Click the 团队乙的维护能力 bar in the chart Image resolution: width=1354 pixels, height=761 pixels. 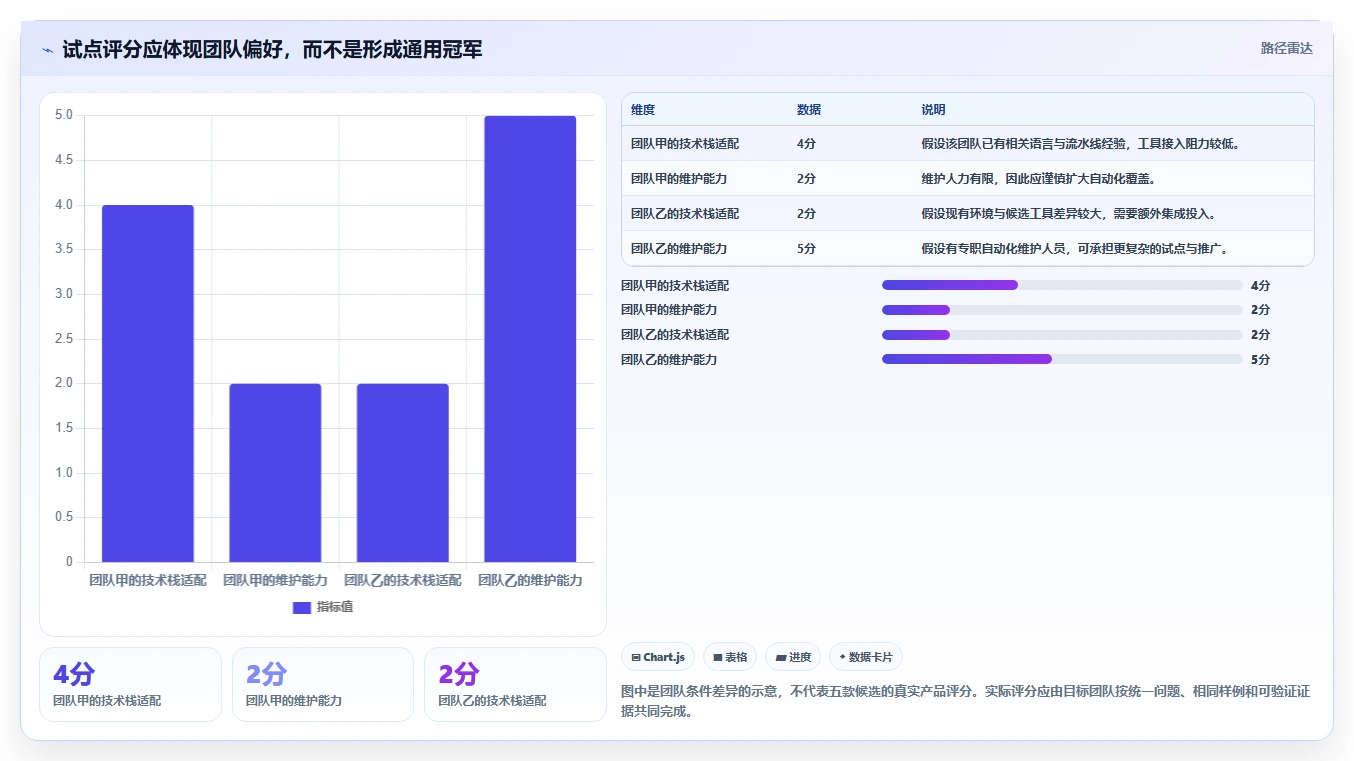[530, 339]
